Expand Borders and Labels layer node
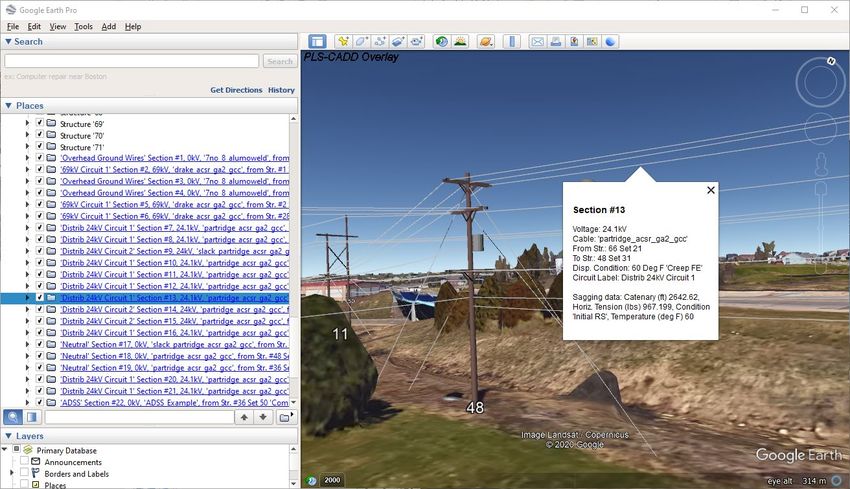 point(12,473)
